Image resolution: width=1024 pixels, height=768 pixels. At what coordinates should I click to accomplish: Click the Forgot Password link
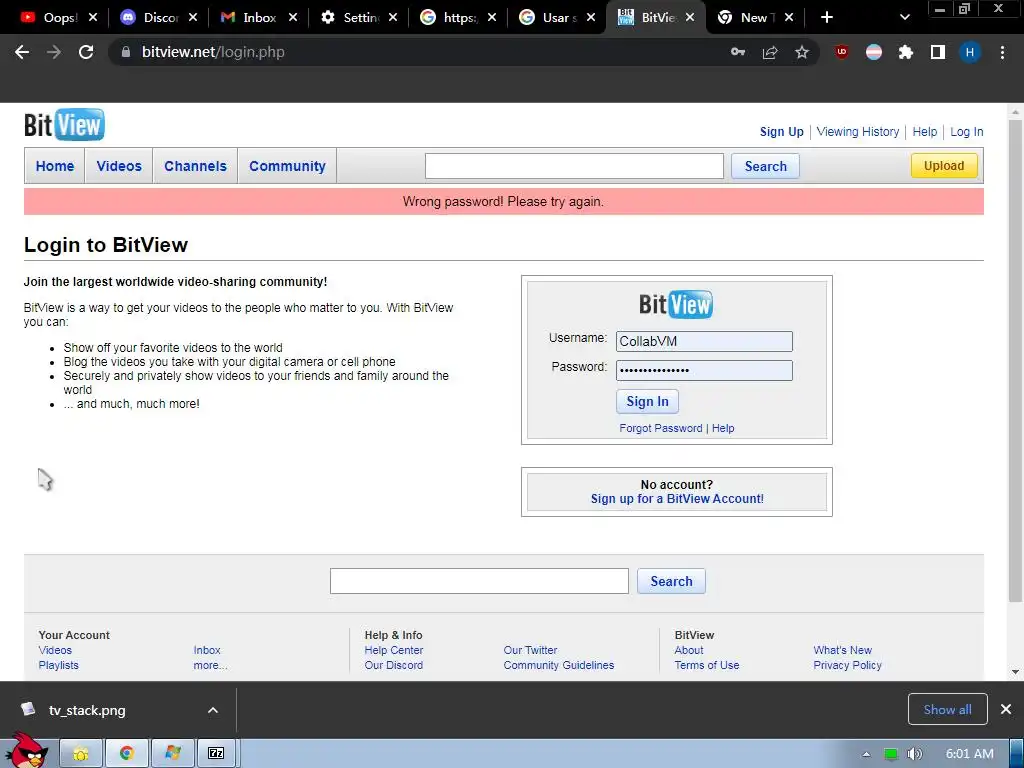click(661, 428)
